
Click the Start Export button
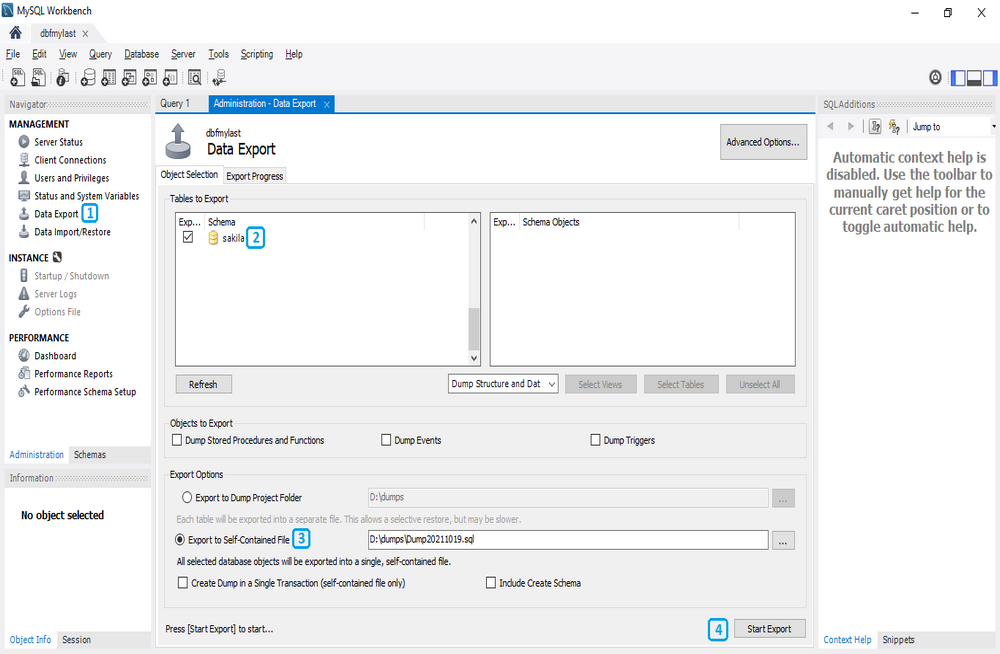point(769,628)
